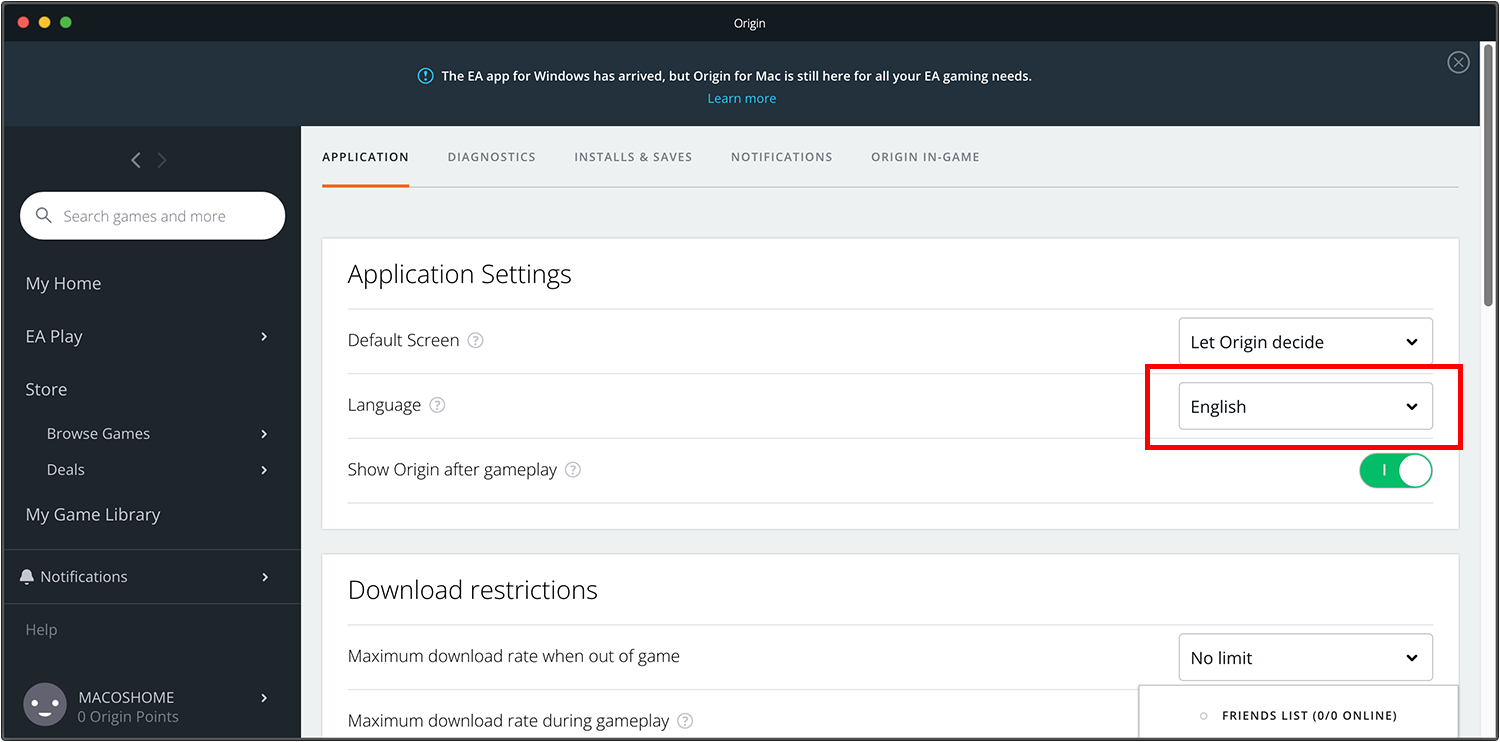
Task: Select EA Play in the sidebar
Action: pos(54,337)
